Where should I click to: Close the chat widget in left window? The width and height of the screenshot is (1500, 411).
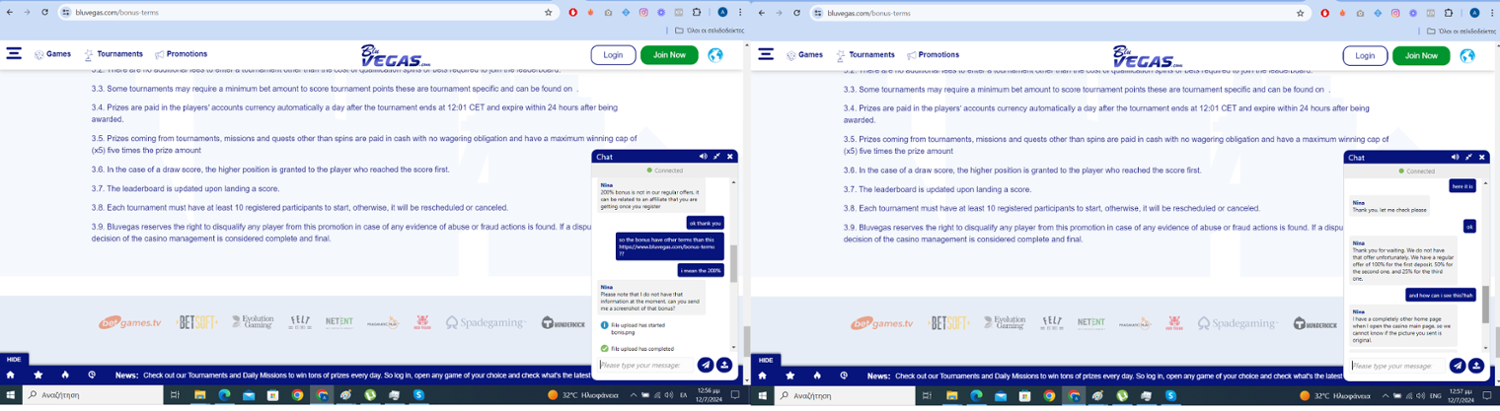click(x=730, y=157)
